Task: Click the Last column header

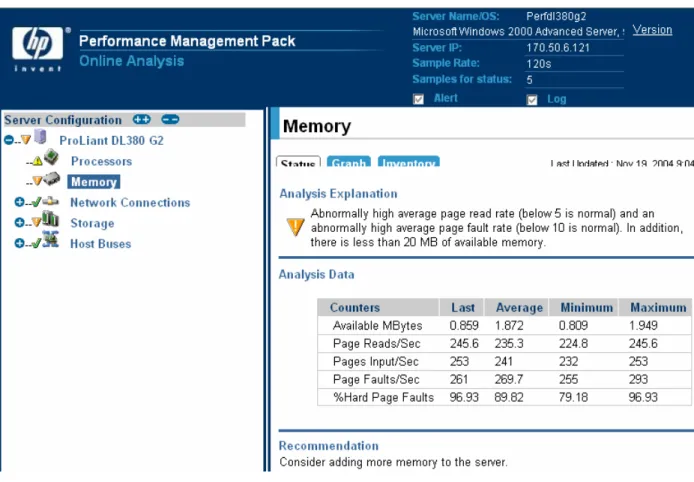Action: click(463, 308)
